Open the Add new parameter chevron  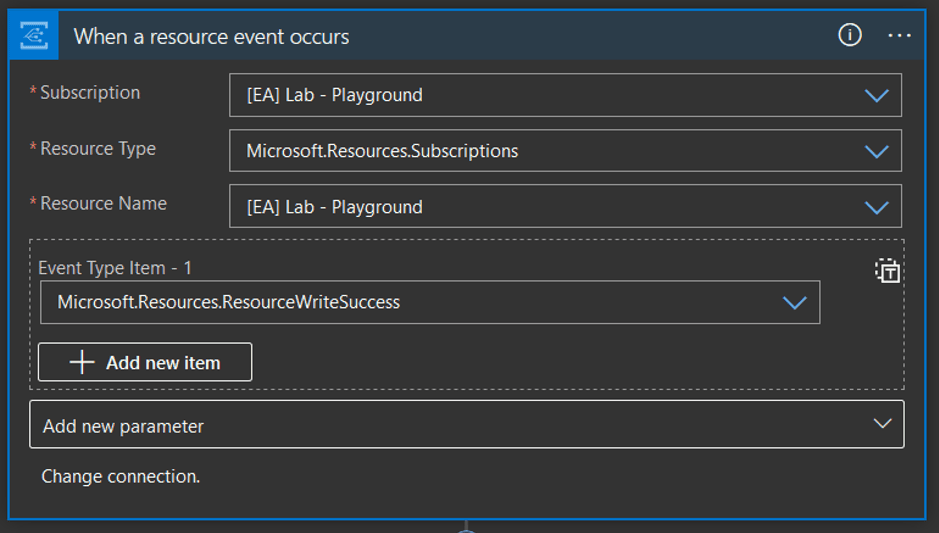882,424
